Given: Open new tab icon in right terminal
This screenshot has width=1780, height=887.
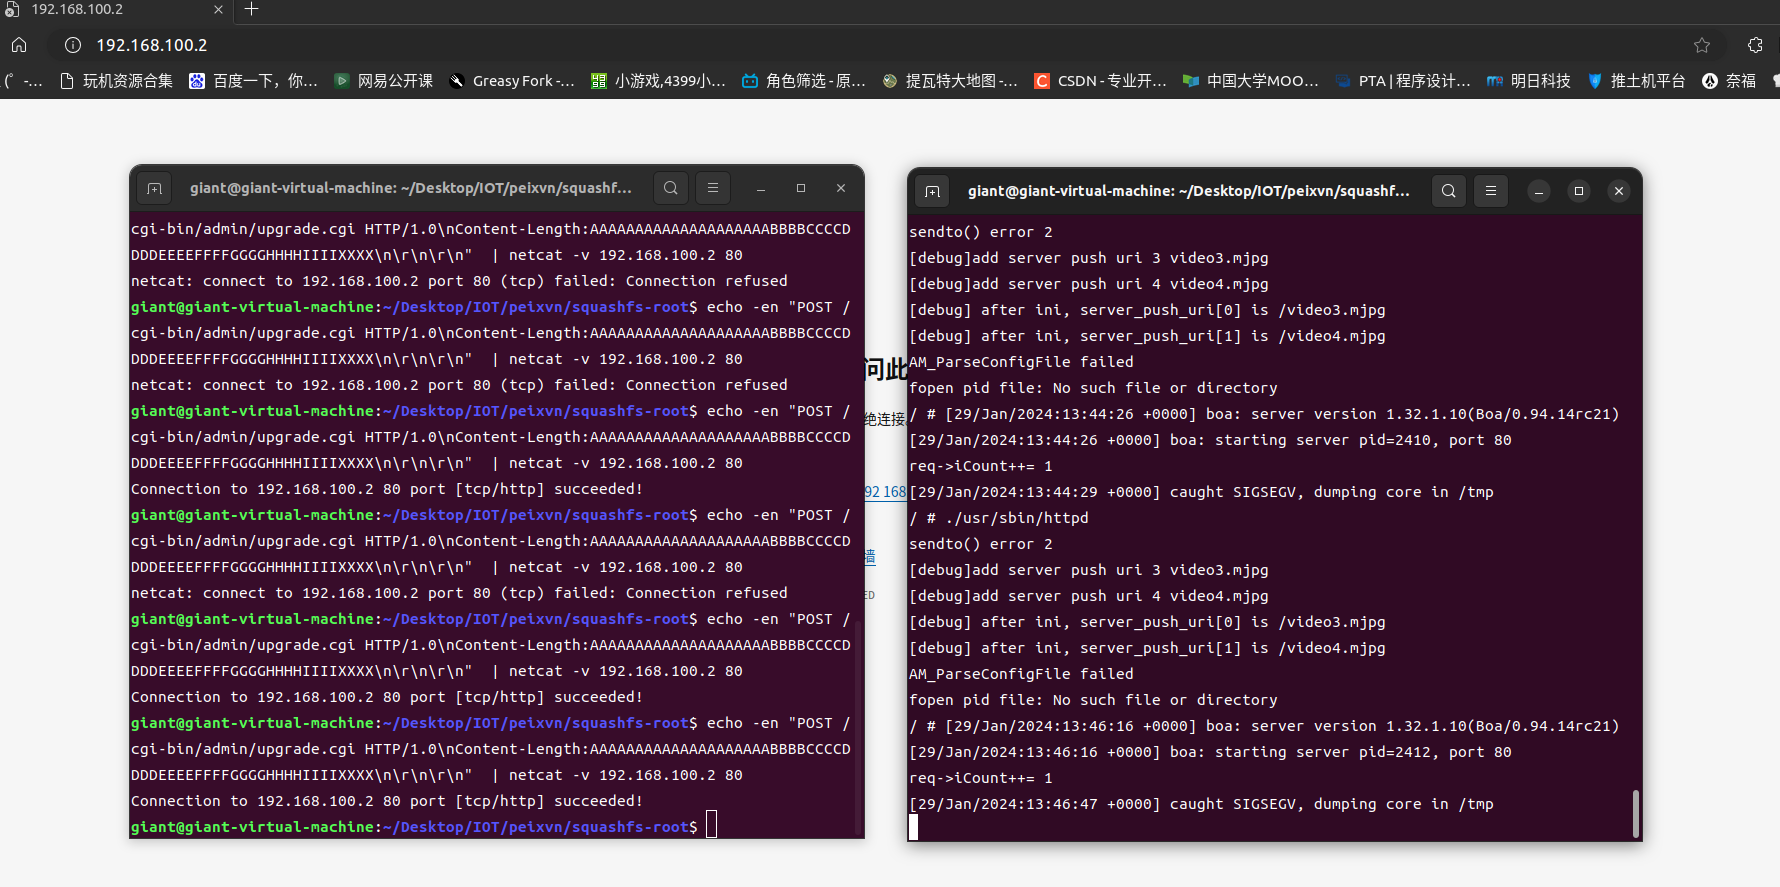Looking at the screenshot, I should pos(932,191).
